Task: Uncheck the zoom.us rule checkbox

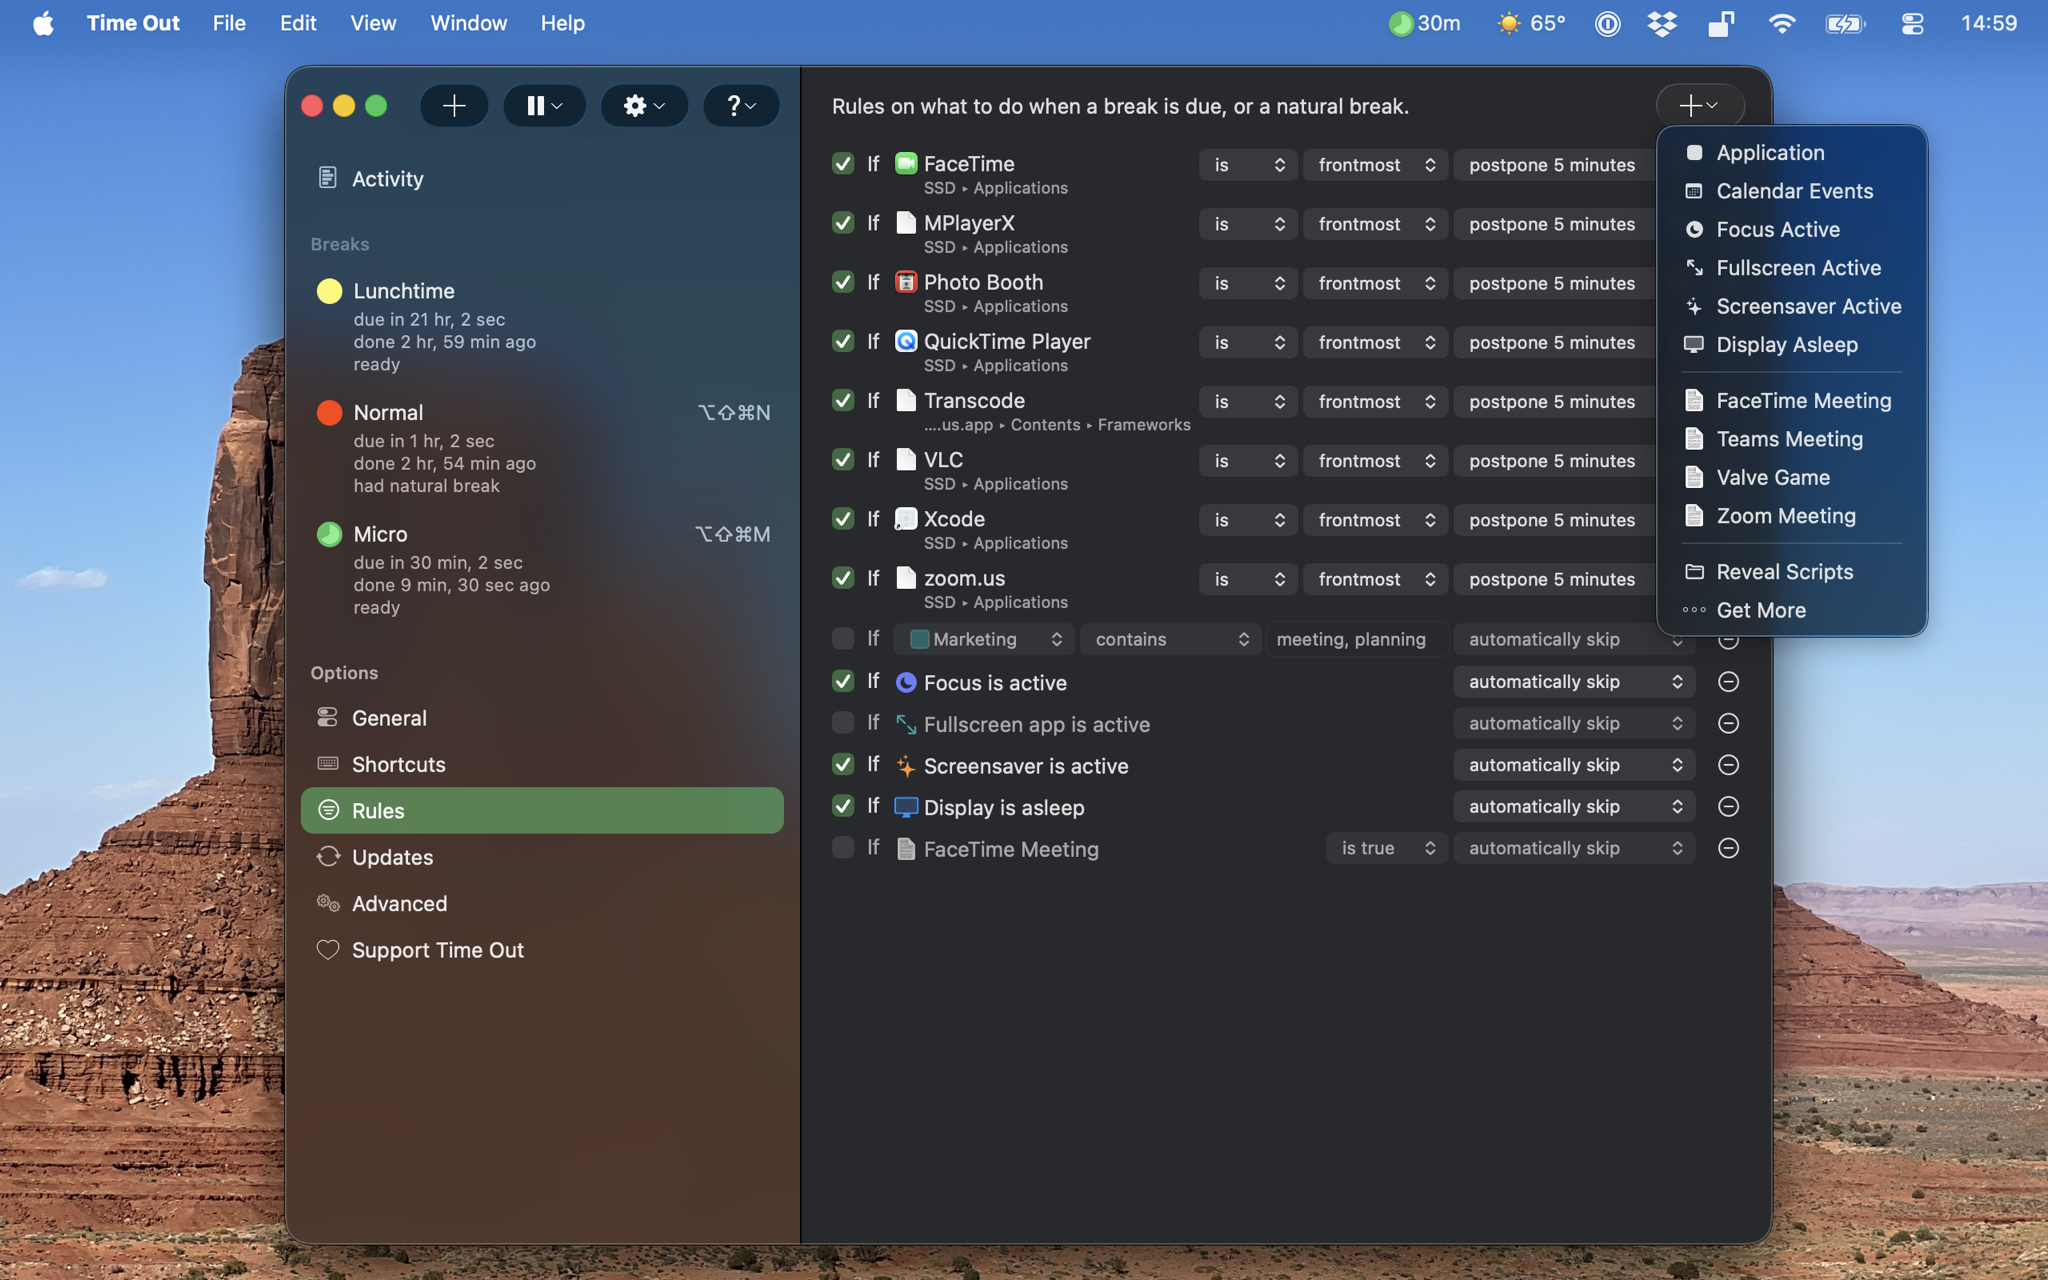Action: point(843,578)
